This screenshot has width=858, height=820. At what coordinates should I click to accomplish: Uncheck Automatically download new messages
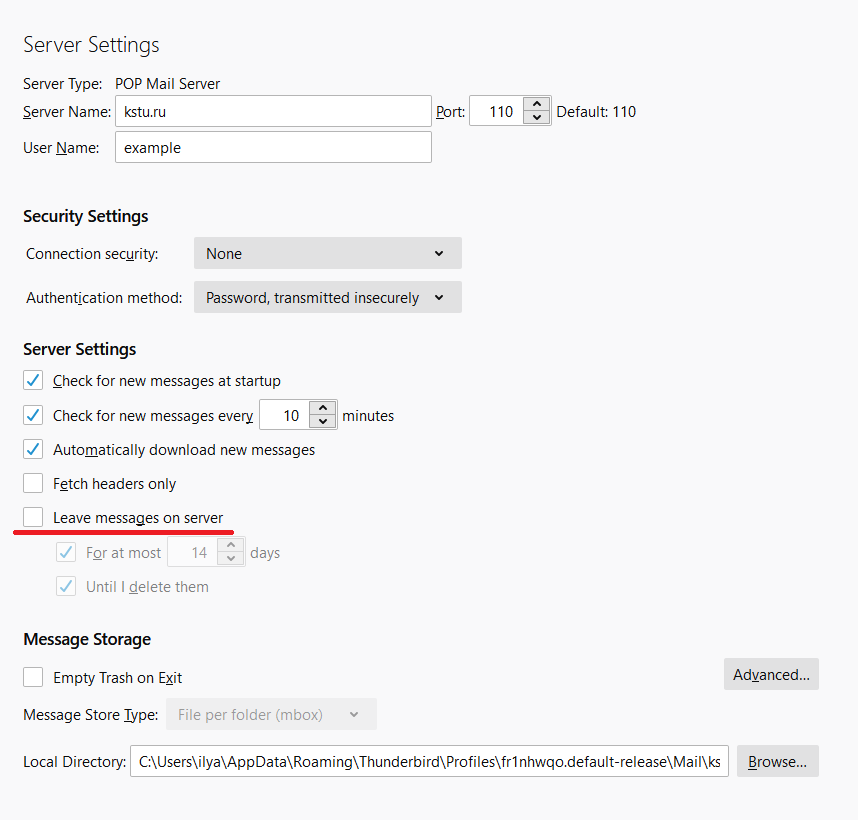(34, 450)
